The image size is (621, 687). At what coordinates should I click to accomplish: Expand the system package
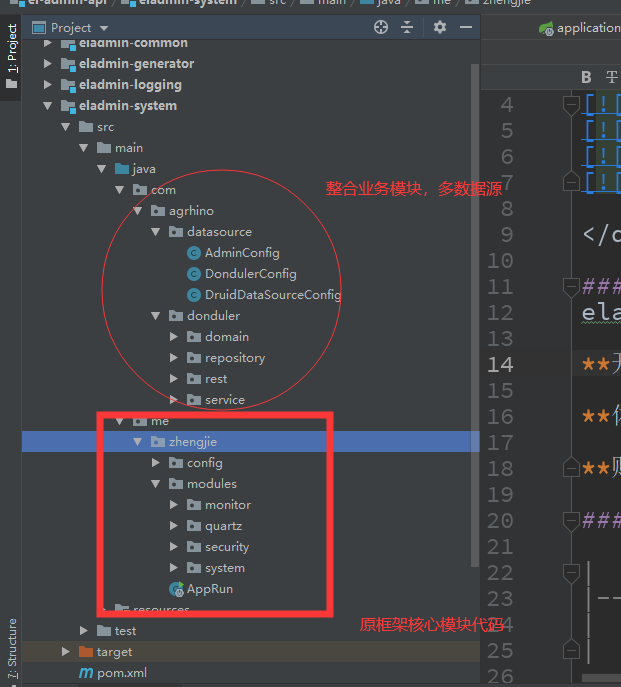click(174, 568)
